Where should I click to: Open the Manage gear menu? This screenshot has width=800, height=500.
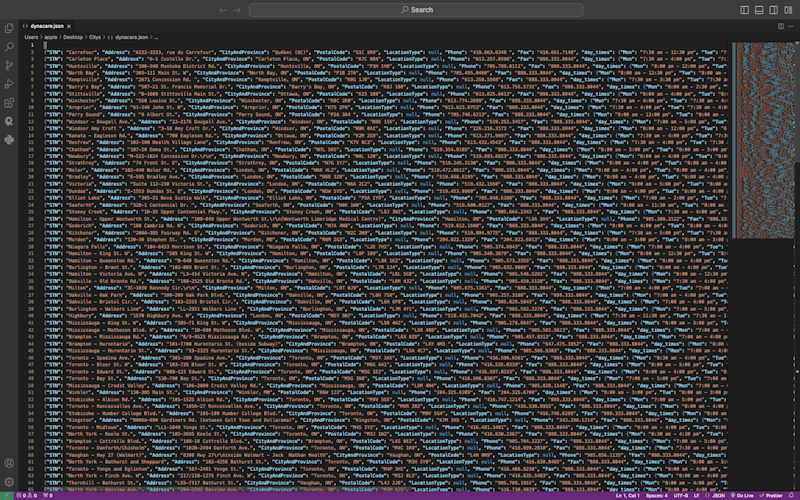click(9, 482)
